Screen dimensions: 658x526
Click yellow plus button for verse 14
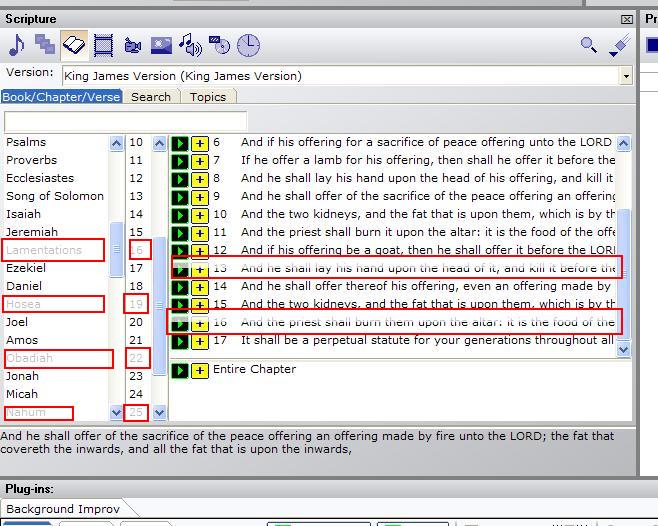200,287
